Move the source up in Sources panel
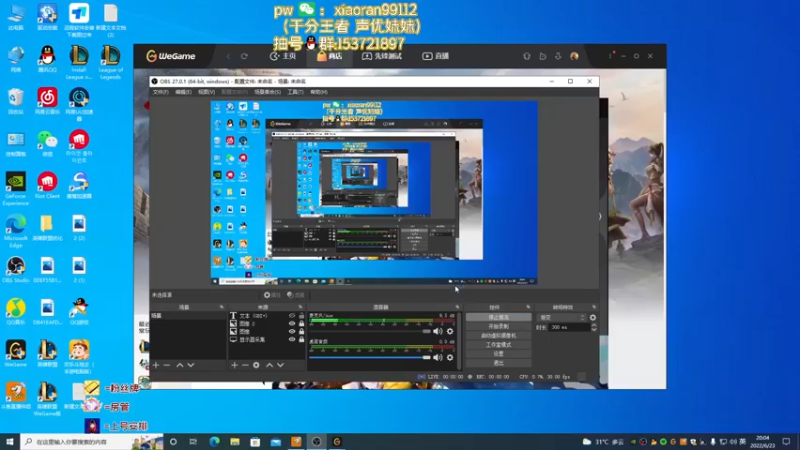This screenshot has height=450, width=800. tap(269, 365)
